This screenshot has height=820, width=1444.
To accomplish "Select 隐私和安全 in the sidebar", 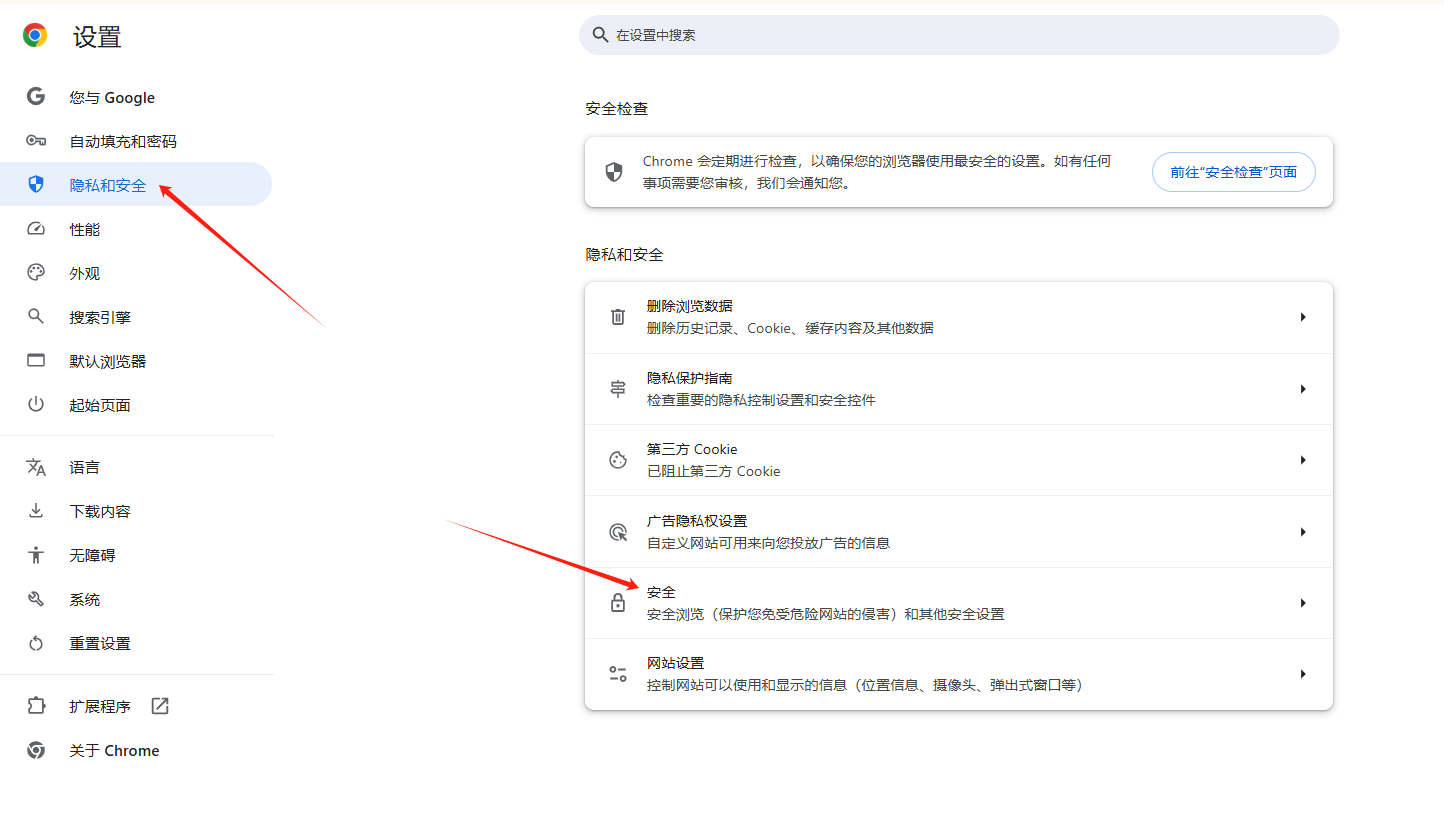I will click(x=135, y=184).
